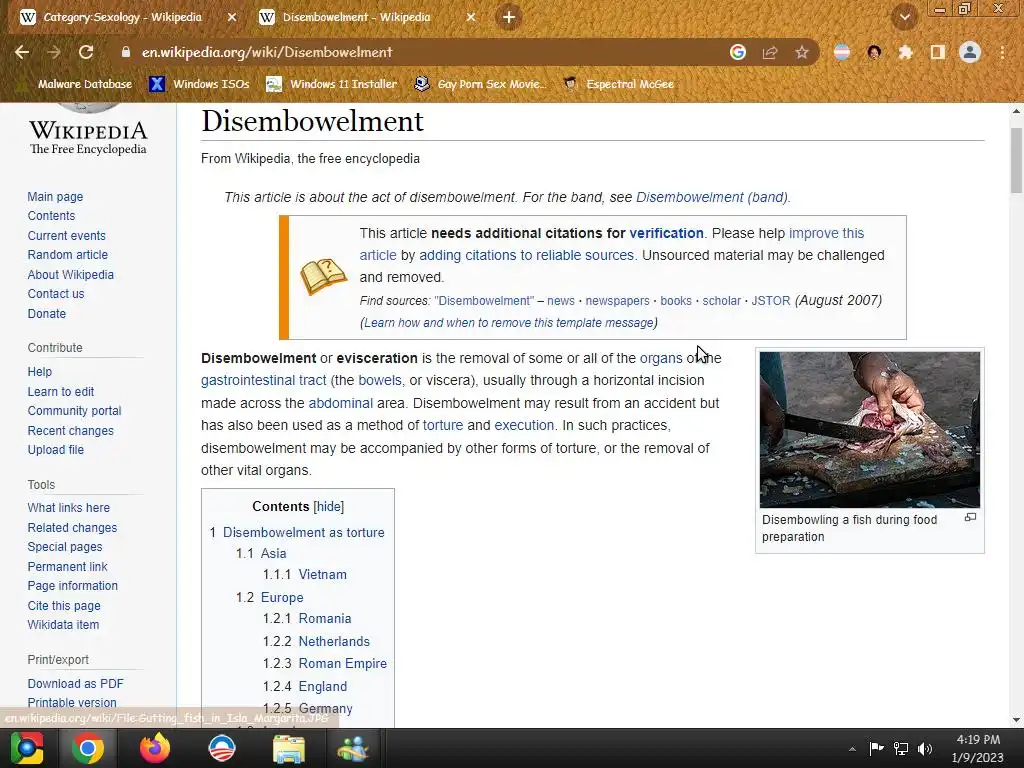This screenshot has height=768, width=1024.
Task: View site info via the padlock icon
Action: coord(125,52)
